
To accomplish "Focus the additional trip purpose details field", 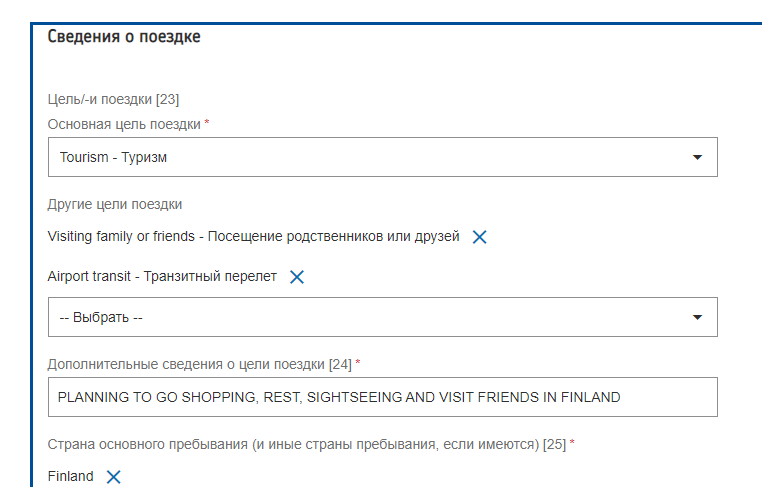I will point(382,397).
